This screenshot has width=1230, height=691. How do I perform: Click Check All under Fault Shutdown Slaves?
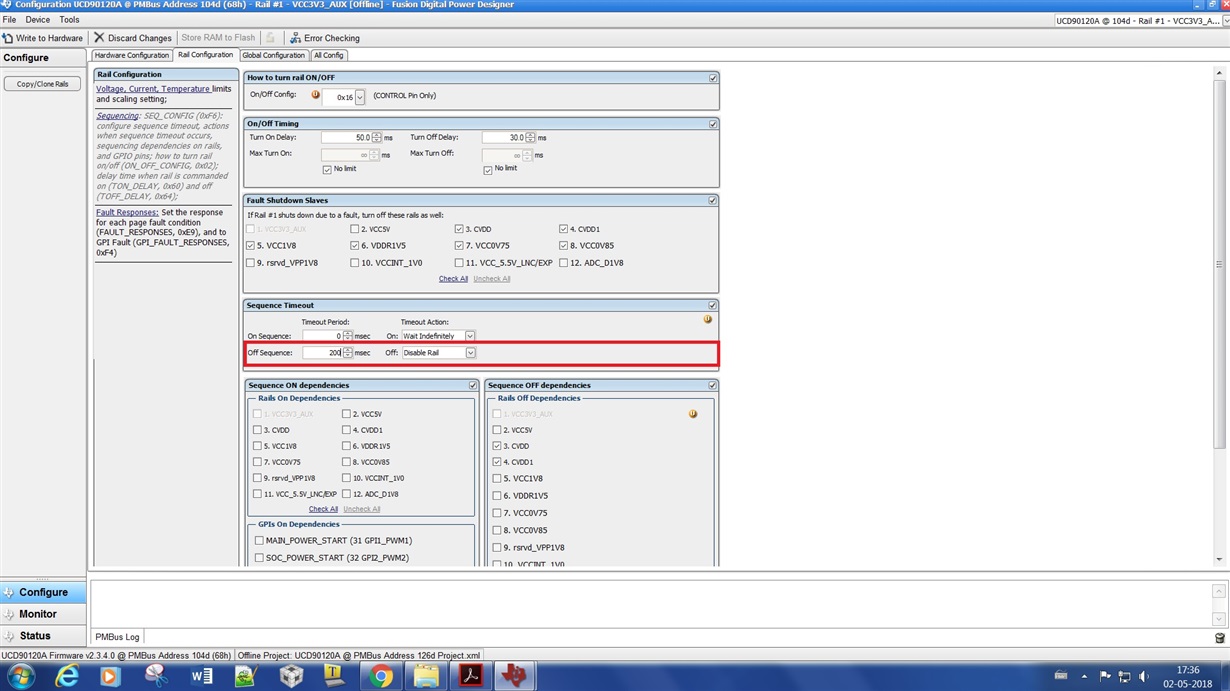pyautogui.click(x=453, y=279)
